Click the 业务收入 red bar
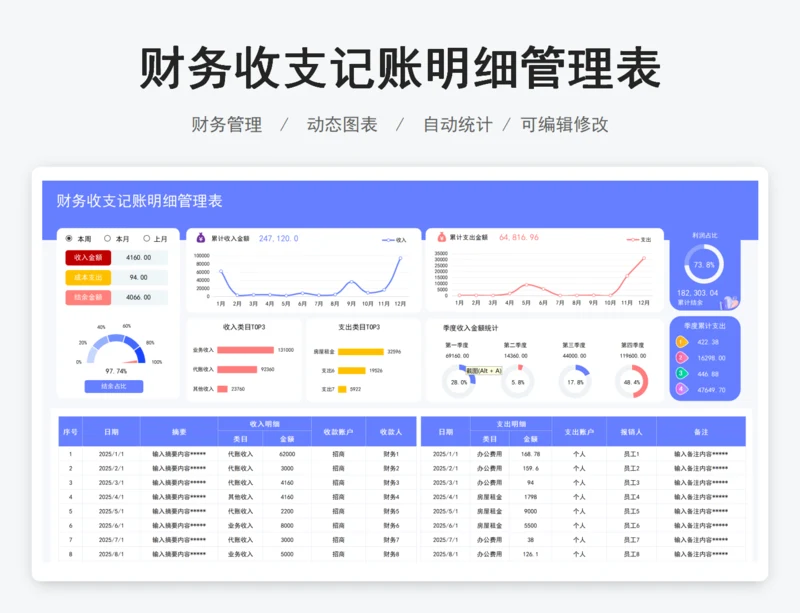 click(x=245, y=350)
